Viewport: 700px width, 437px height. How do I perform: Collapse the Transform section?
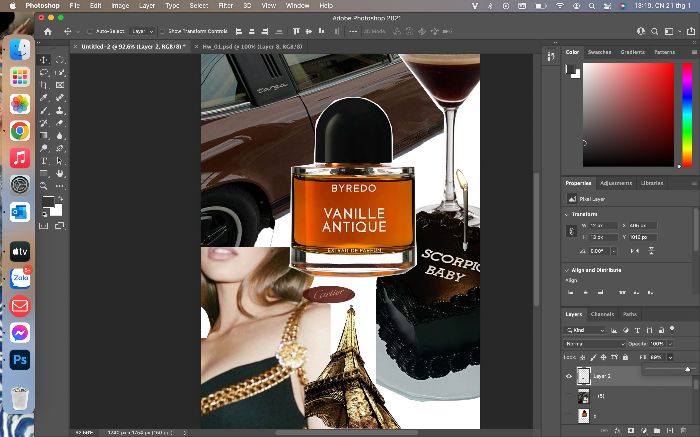point(567,214)
